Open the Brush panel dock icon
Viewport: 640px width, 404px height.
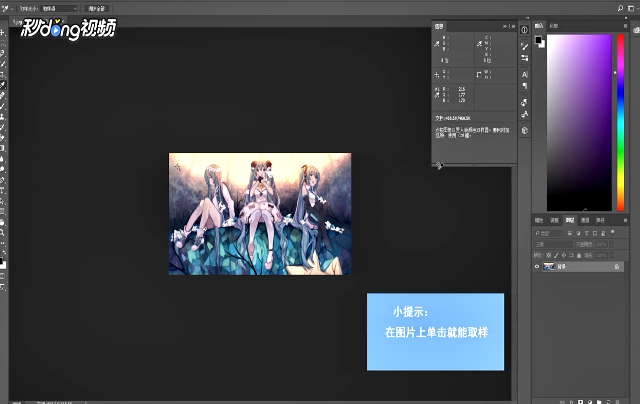click(524, 47)
